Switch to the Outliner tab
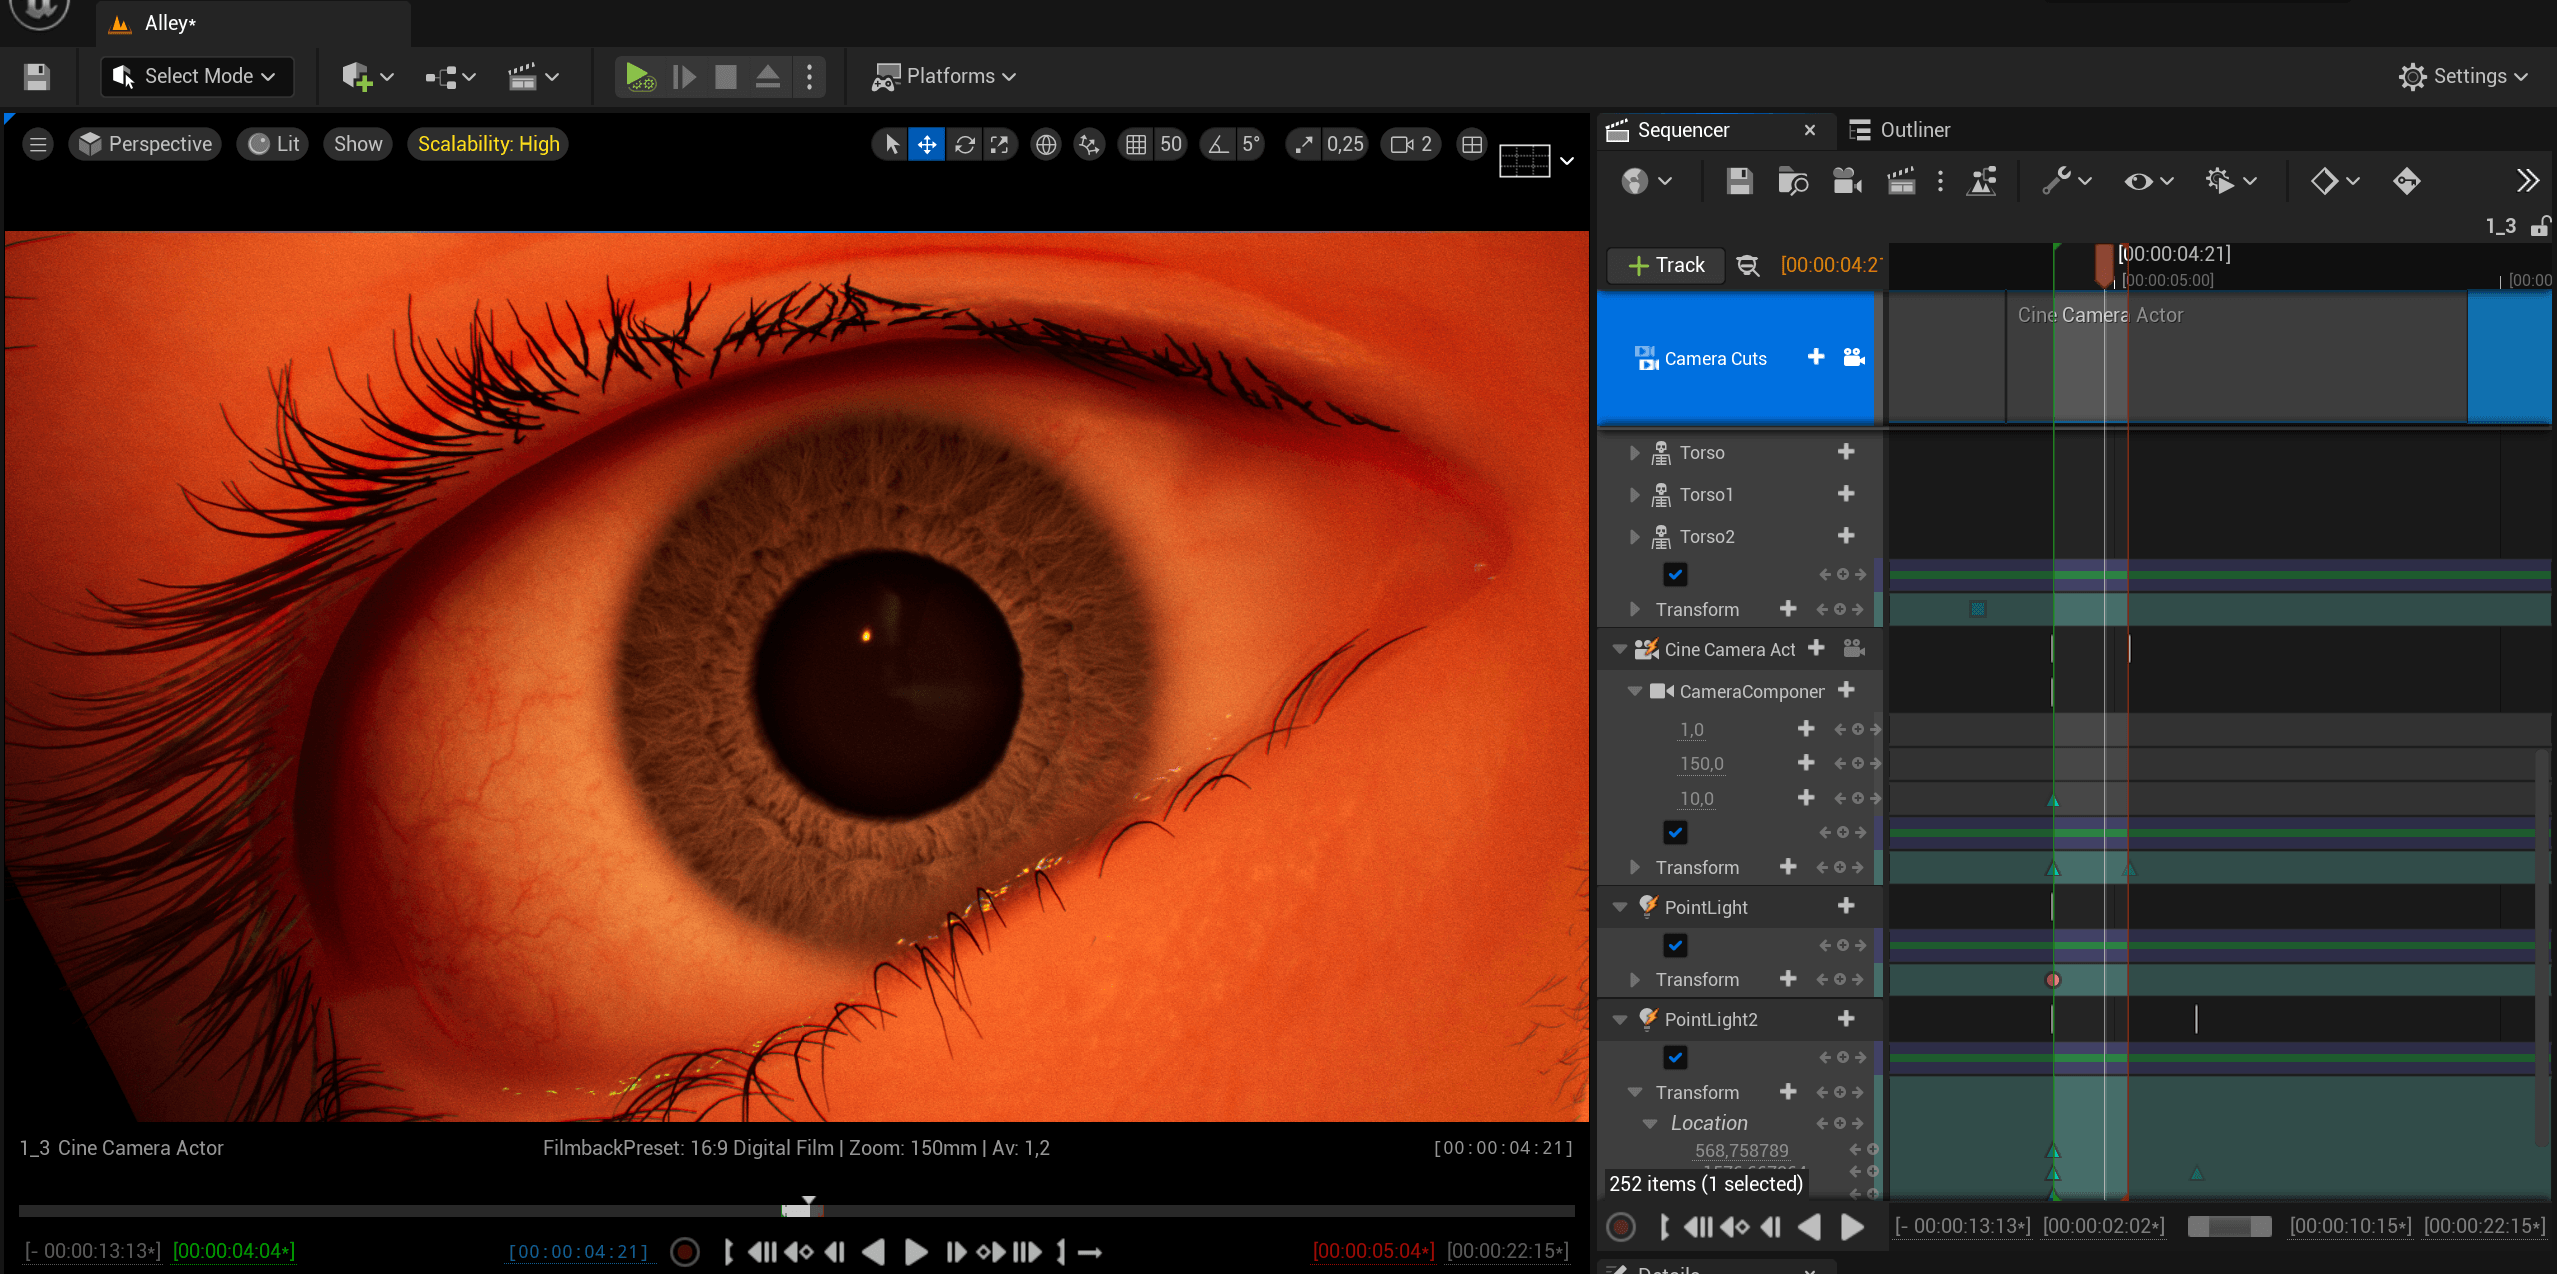This screenshot has height=1274, width=2557. (1900, 130)
